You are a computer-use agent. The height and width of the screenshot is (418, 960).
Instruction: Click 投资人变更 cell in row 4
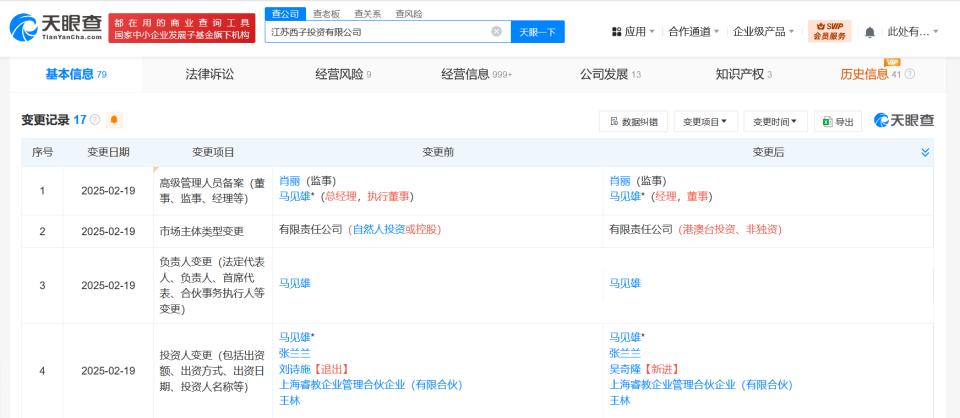tap(212, 371)
